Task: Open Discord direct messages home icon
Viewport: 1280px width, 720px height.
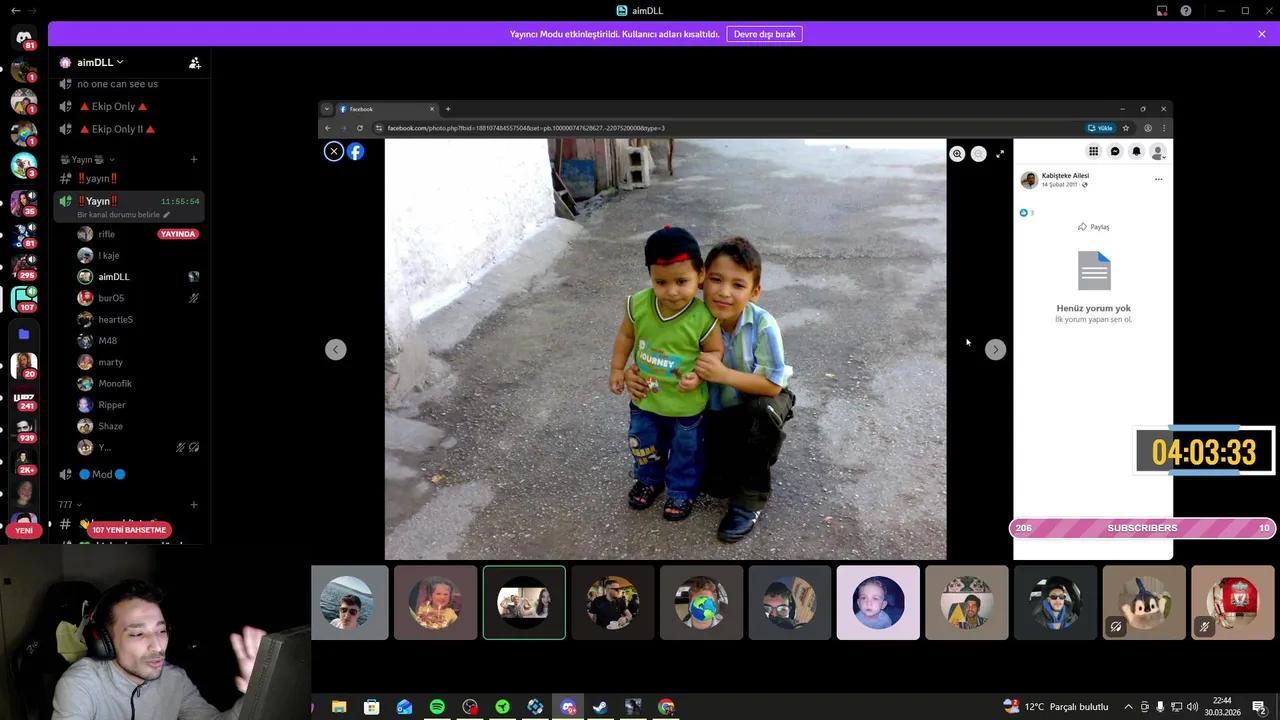Action: [x=24, y=38]
